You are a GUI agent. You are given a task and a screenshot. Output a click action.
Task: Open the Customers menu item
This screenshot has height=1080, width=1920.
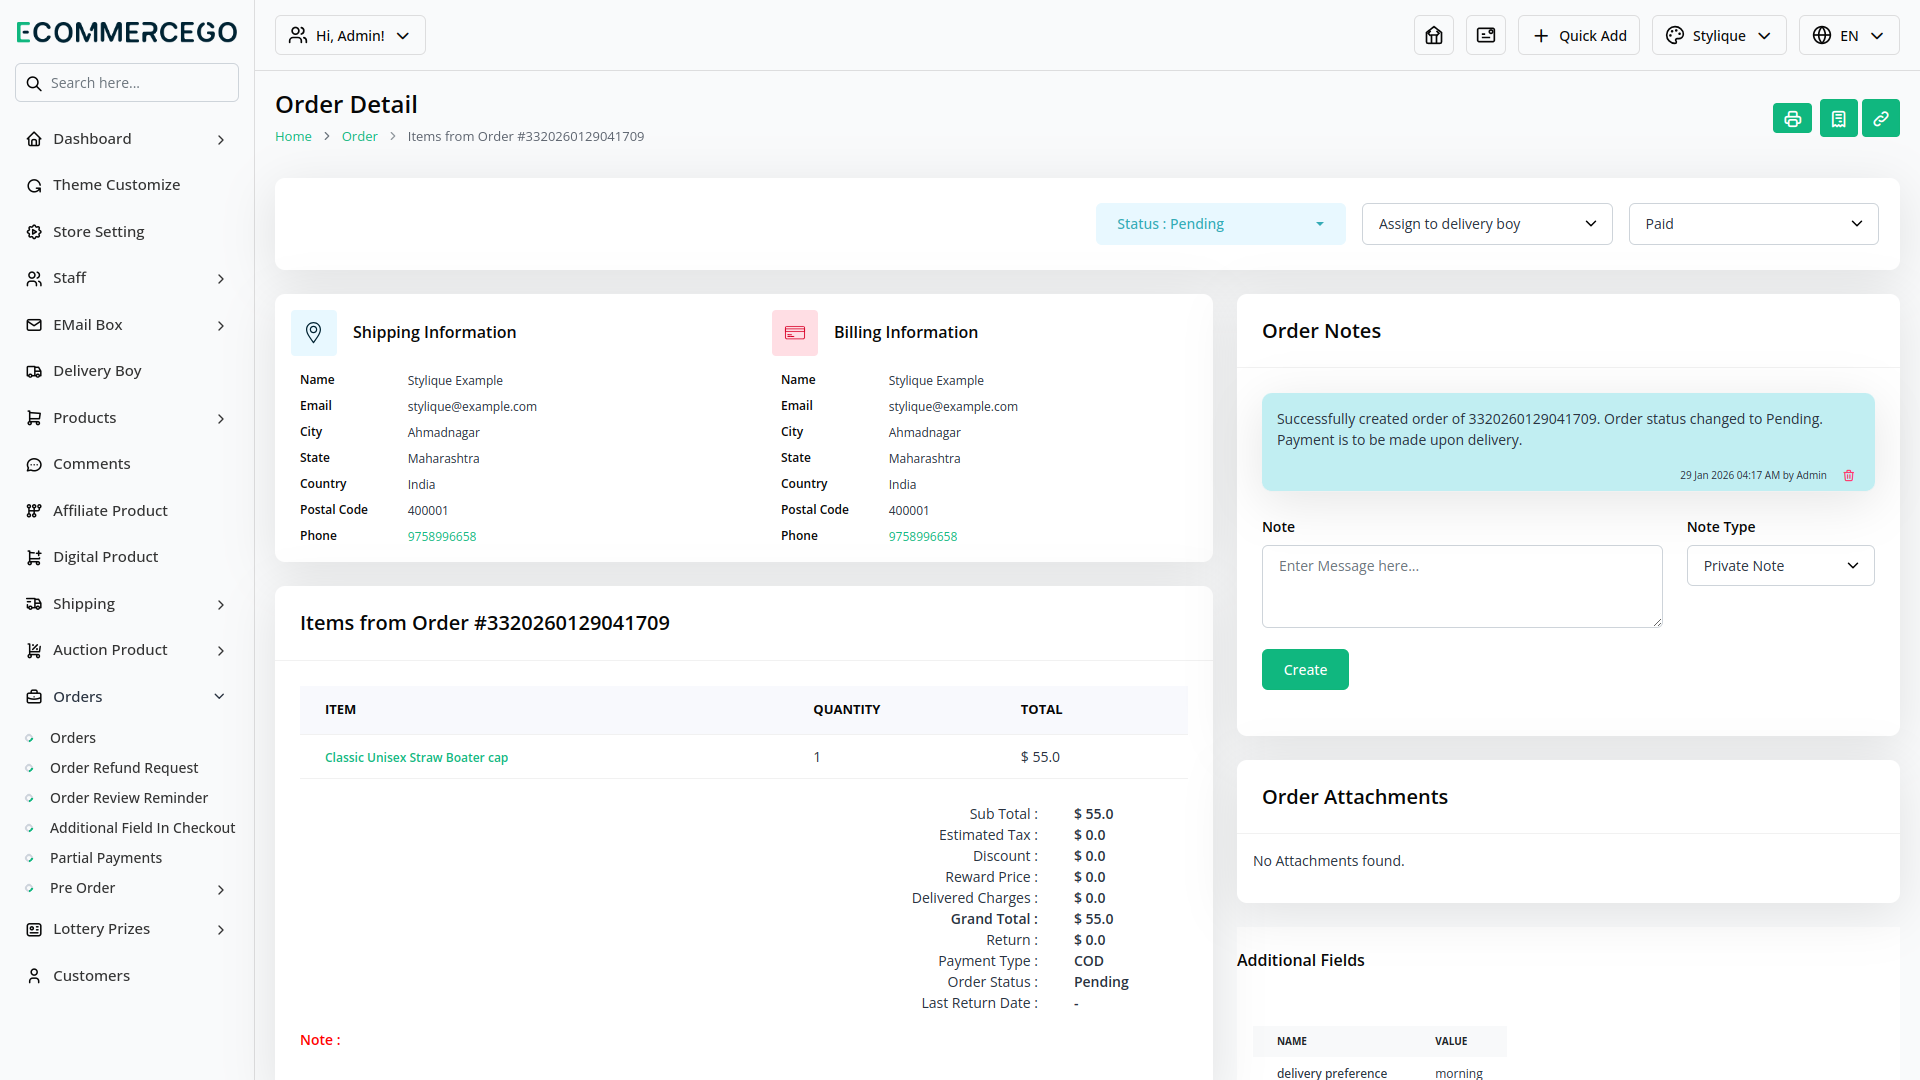[91, 976]
